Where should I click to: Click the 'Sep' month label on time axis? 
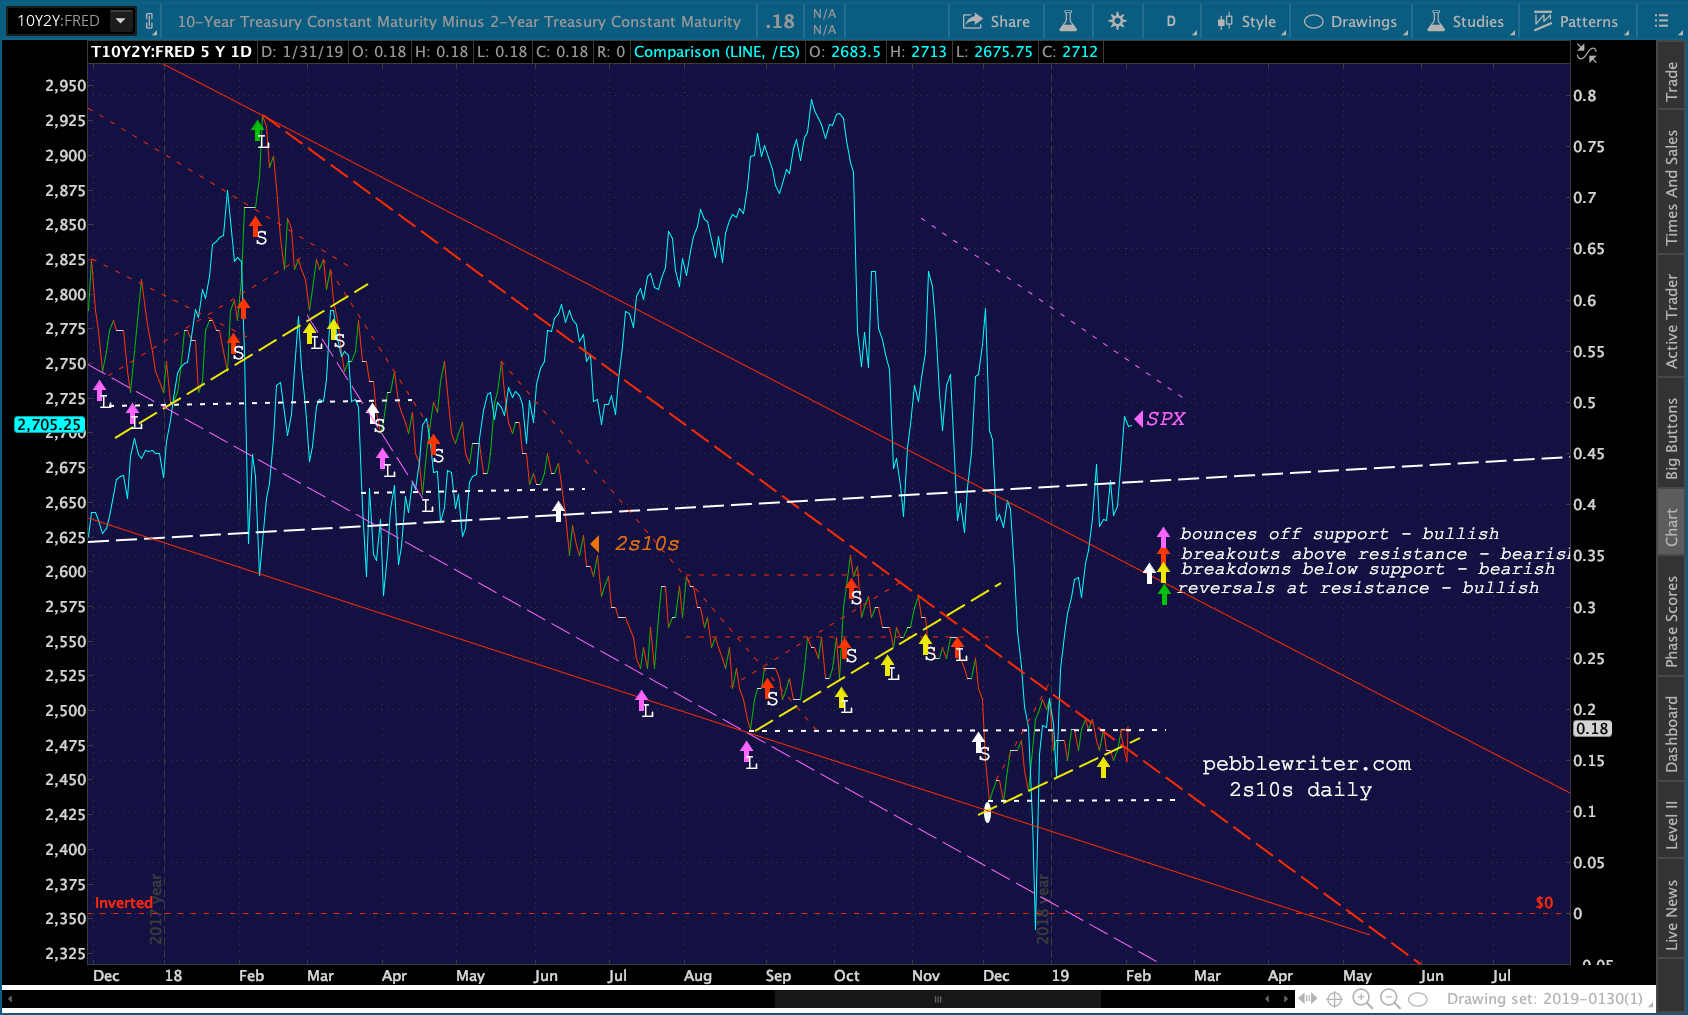point(778,976)
